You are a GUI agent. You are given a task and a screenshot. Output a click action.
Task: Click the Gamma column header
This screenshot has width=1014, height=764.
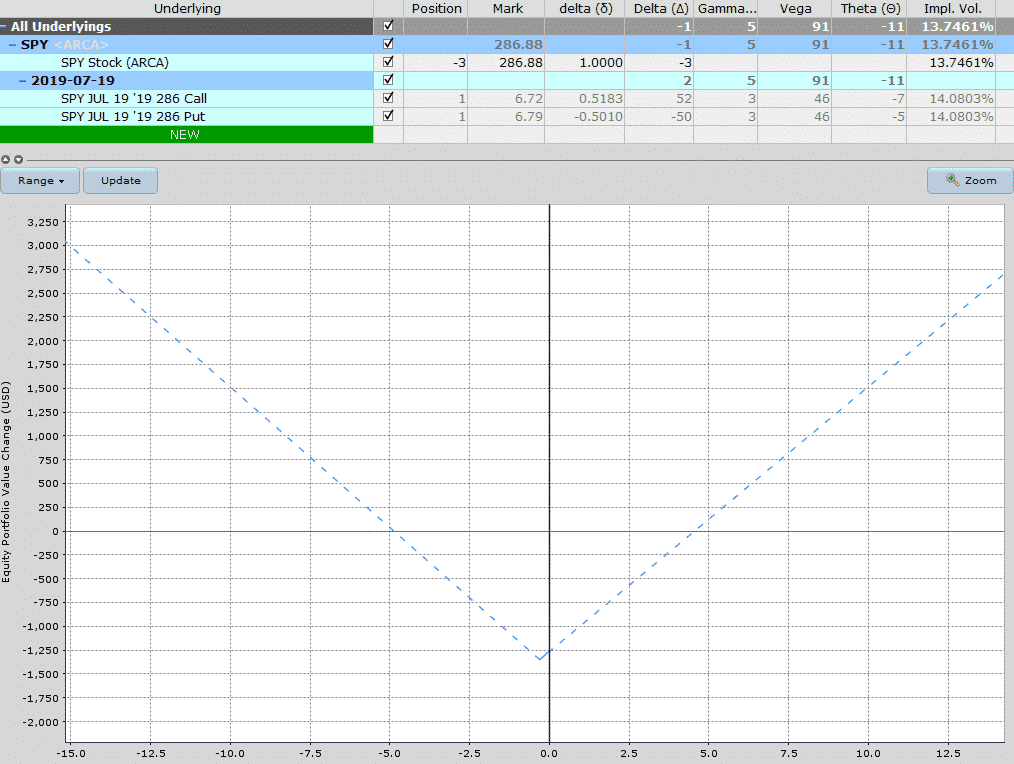726,8
